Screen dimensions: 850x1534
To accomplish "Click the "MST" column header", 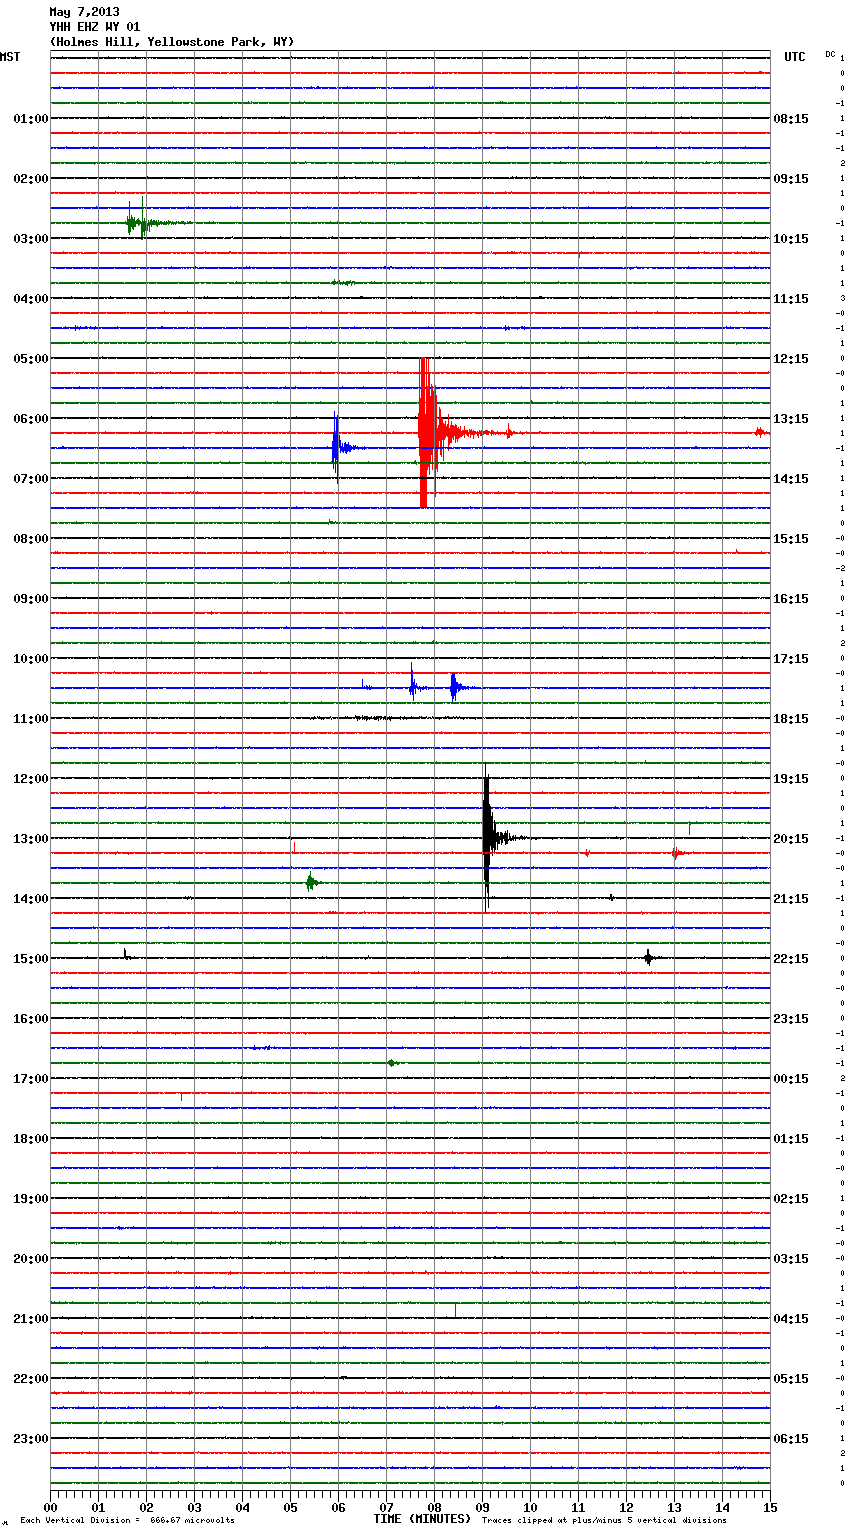I will click(10, 57).
